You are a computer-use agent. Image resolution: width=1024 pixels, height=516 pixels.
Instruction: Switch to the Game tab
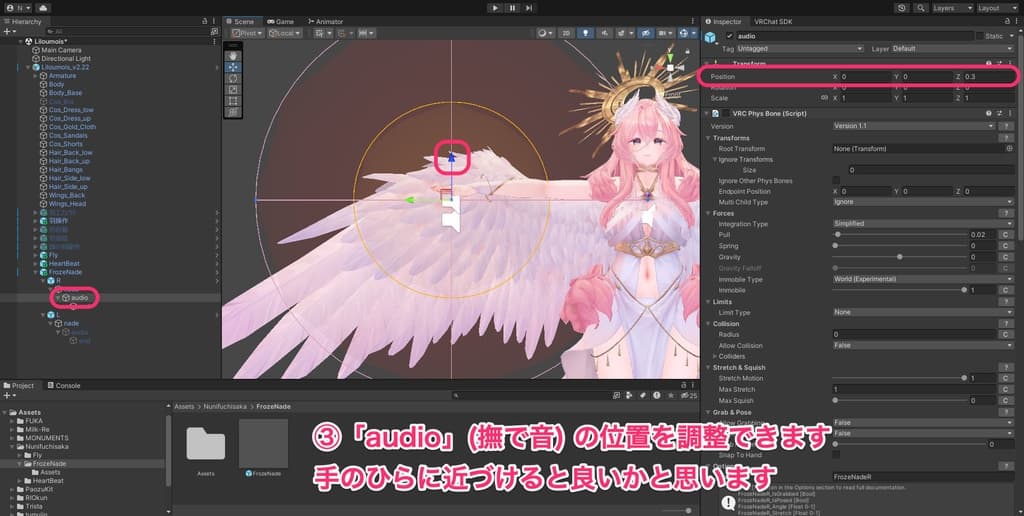280,22
